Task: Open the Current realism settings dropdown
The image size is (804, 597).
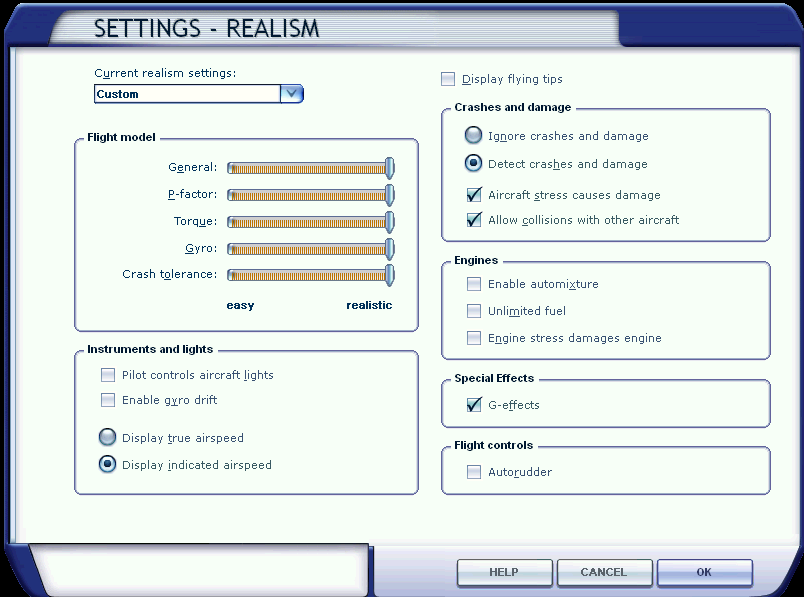Action: pyautogui.click(x=291, y=94)
